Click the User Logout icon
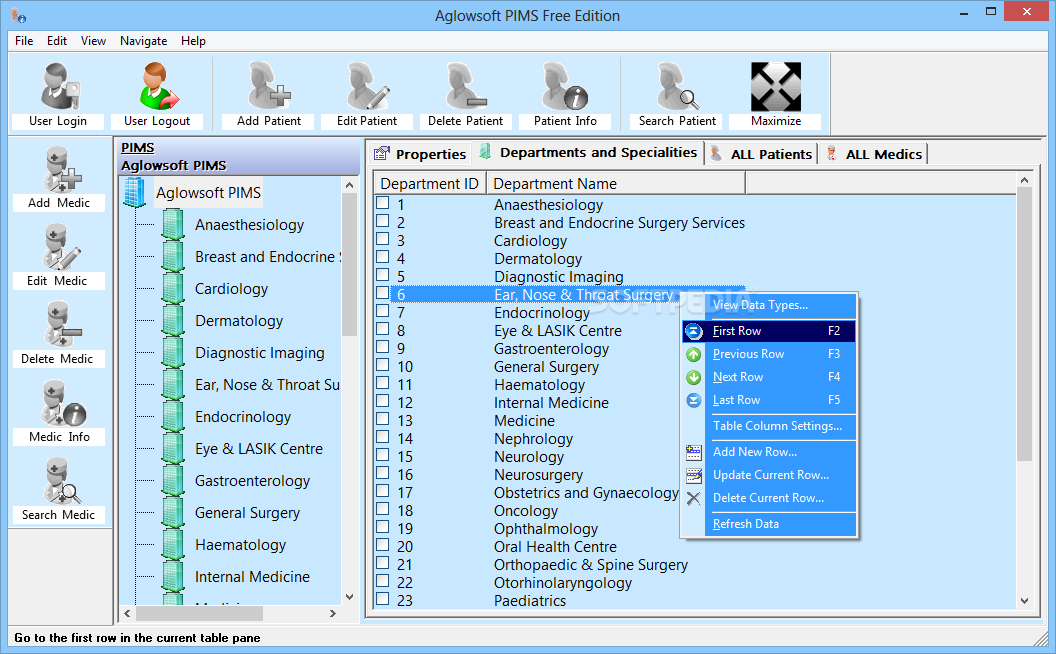Viewport: 1056px width, 654px height. coord(158,86)
